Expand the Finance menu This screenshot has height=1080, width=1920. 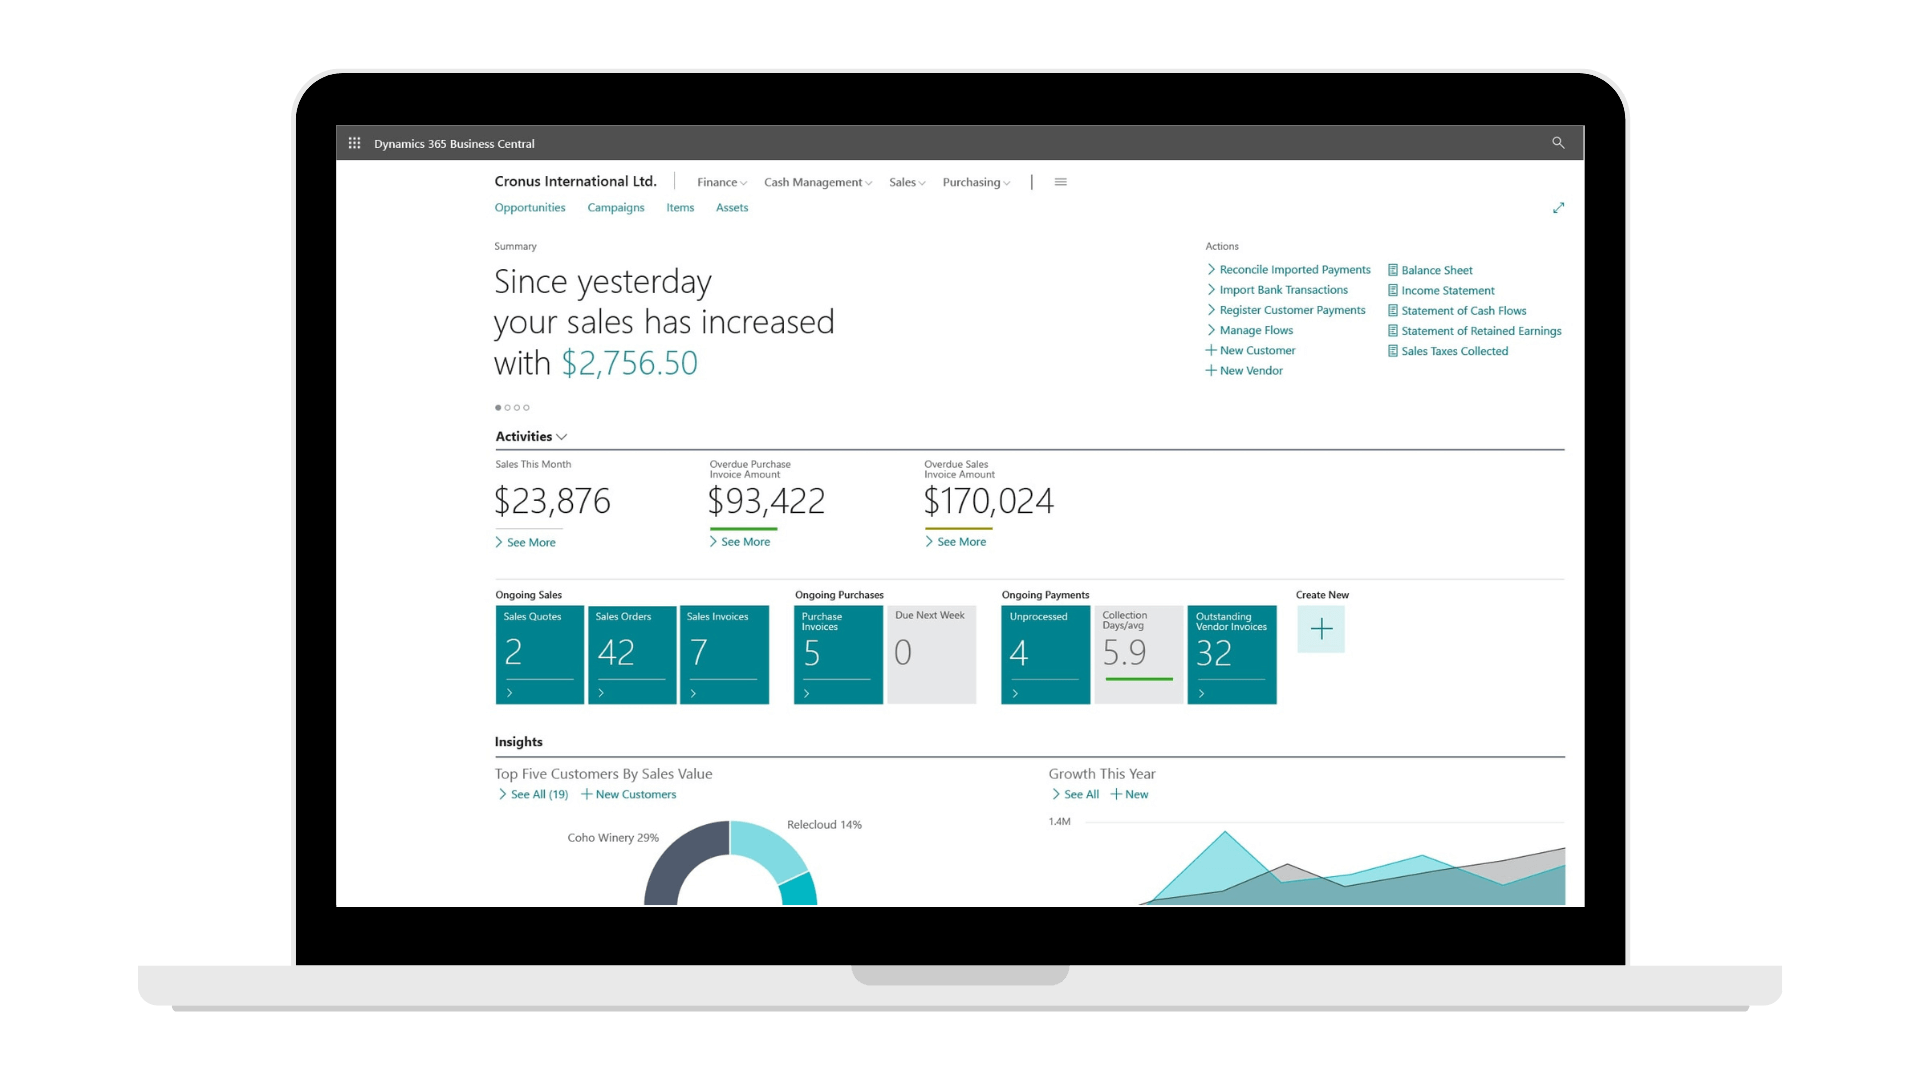(x=722, y=182)
